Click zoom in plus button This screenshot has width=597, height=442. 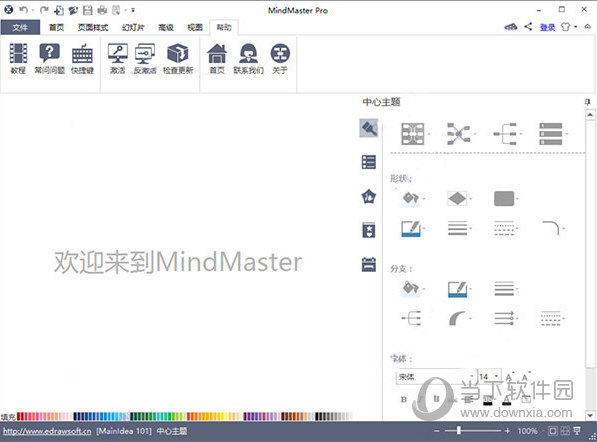pos(507,431)
